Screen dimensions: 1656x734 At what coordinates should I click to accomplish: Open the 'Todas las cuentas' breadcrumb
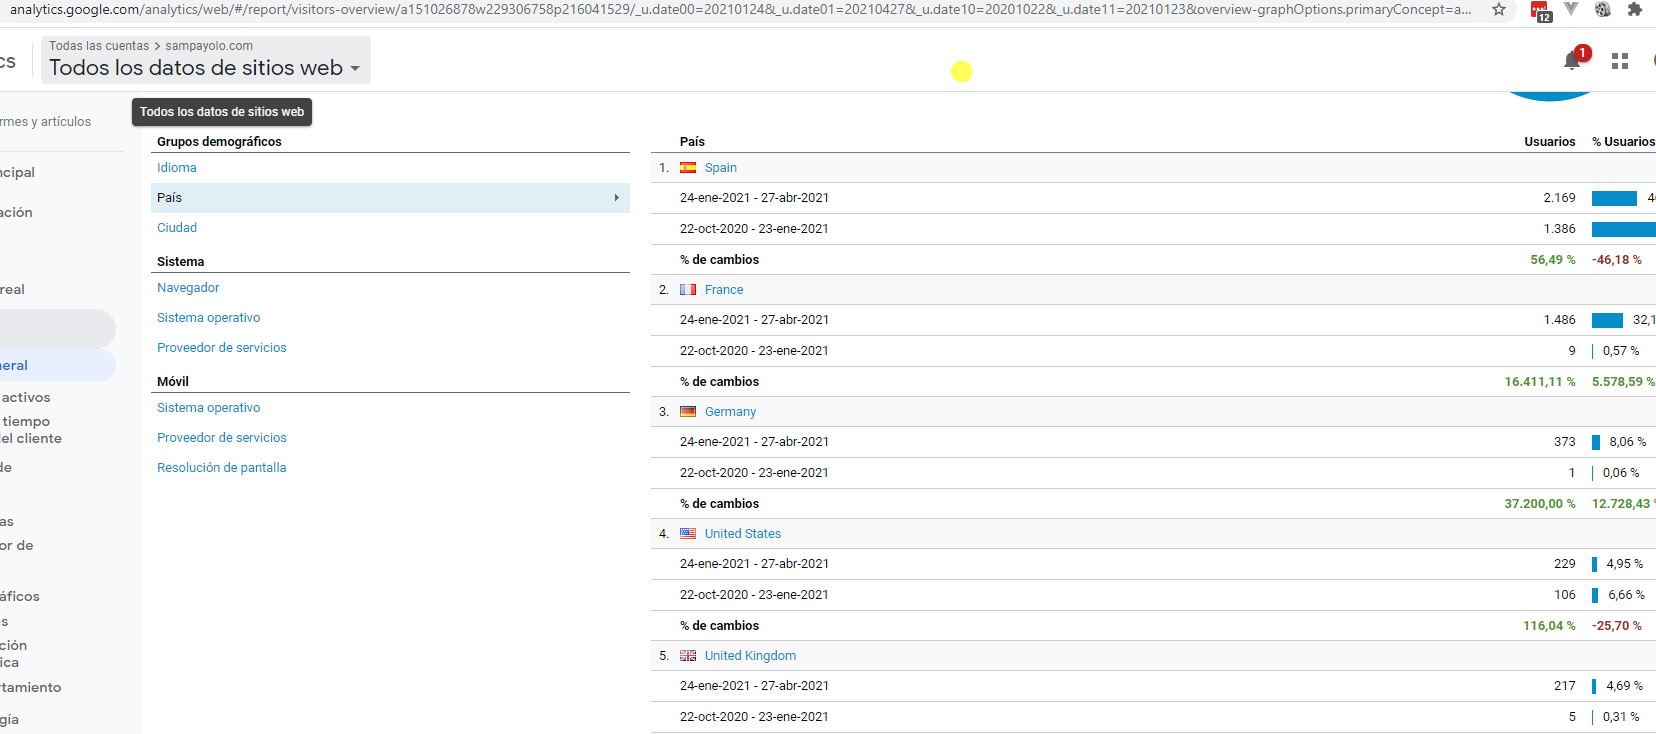[99, 46]
